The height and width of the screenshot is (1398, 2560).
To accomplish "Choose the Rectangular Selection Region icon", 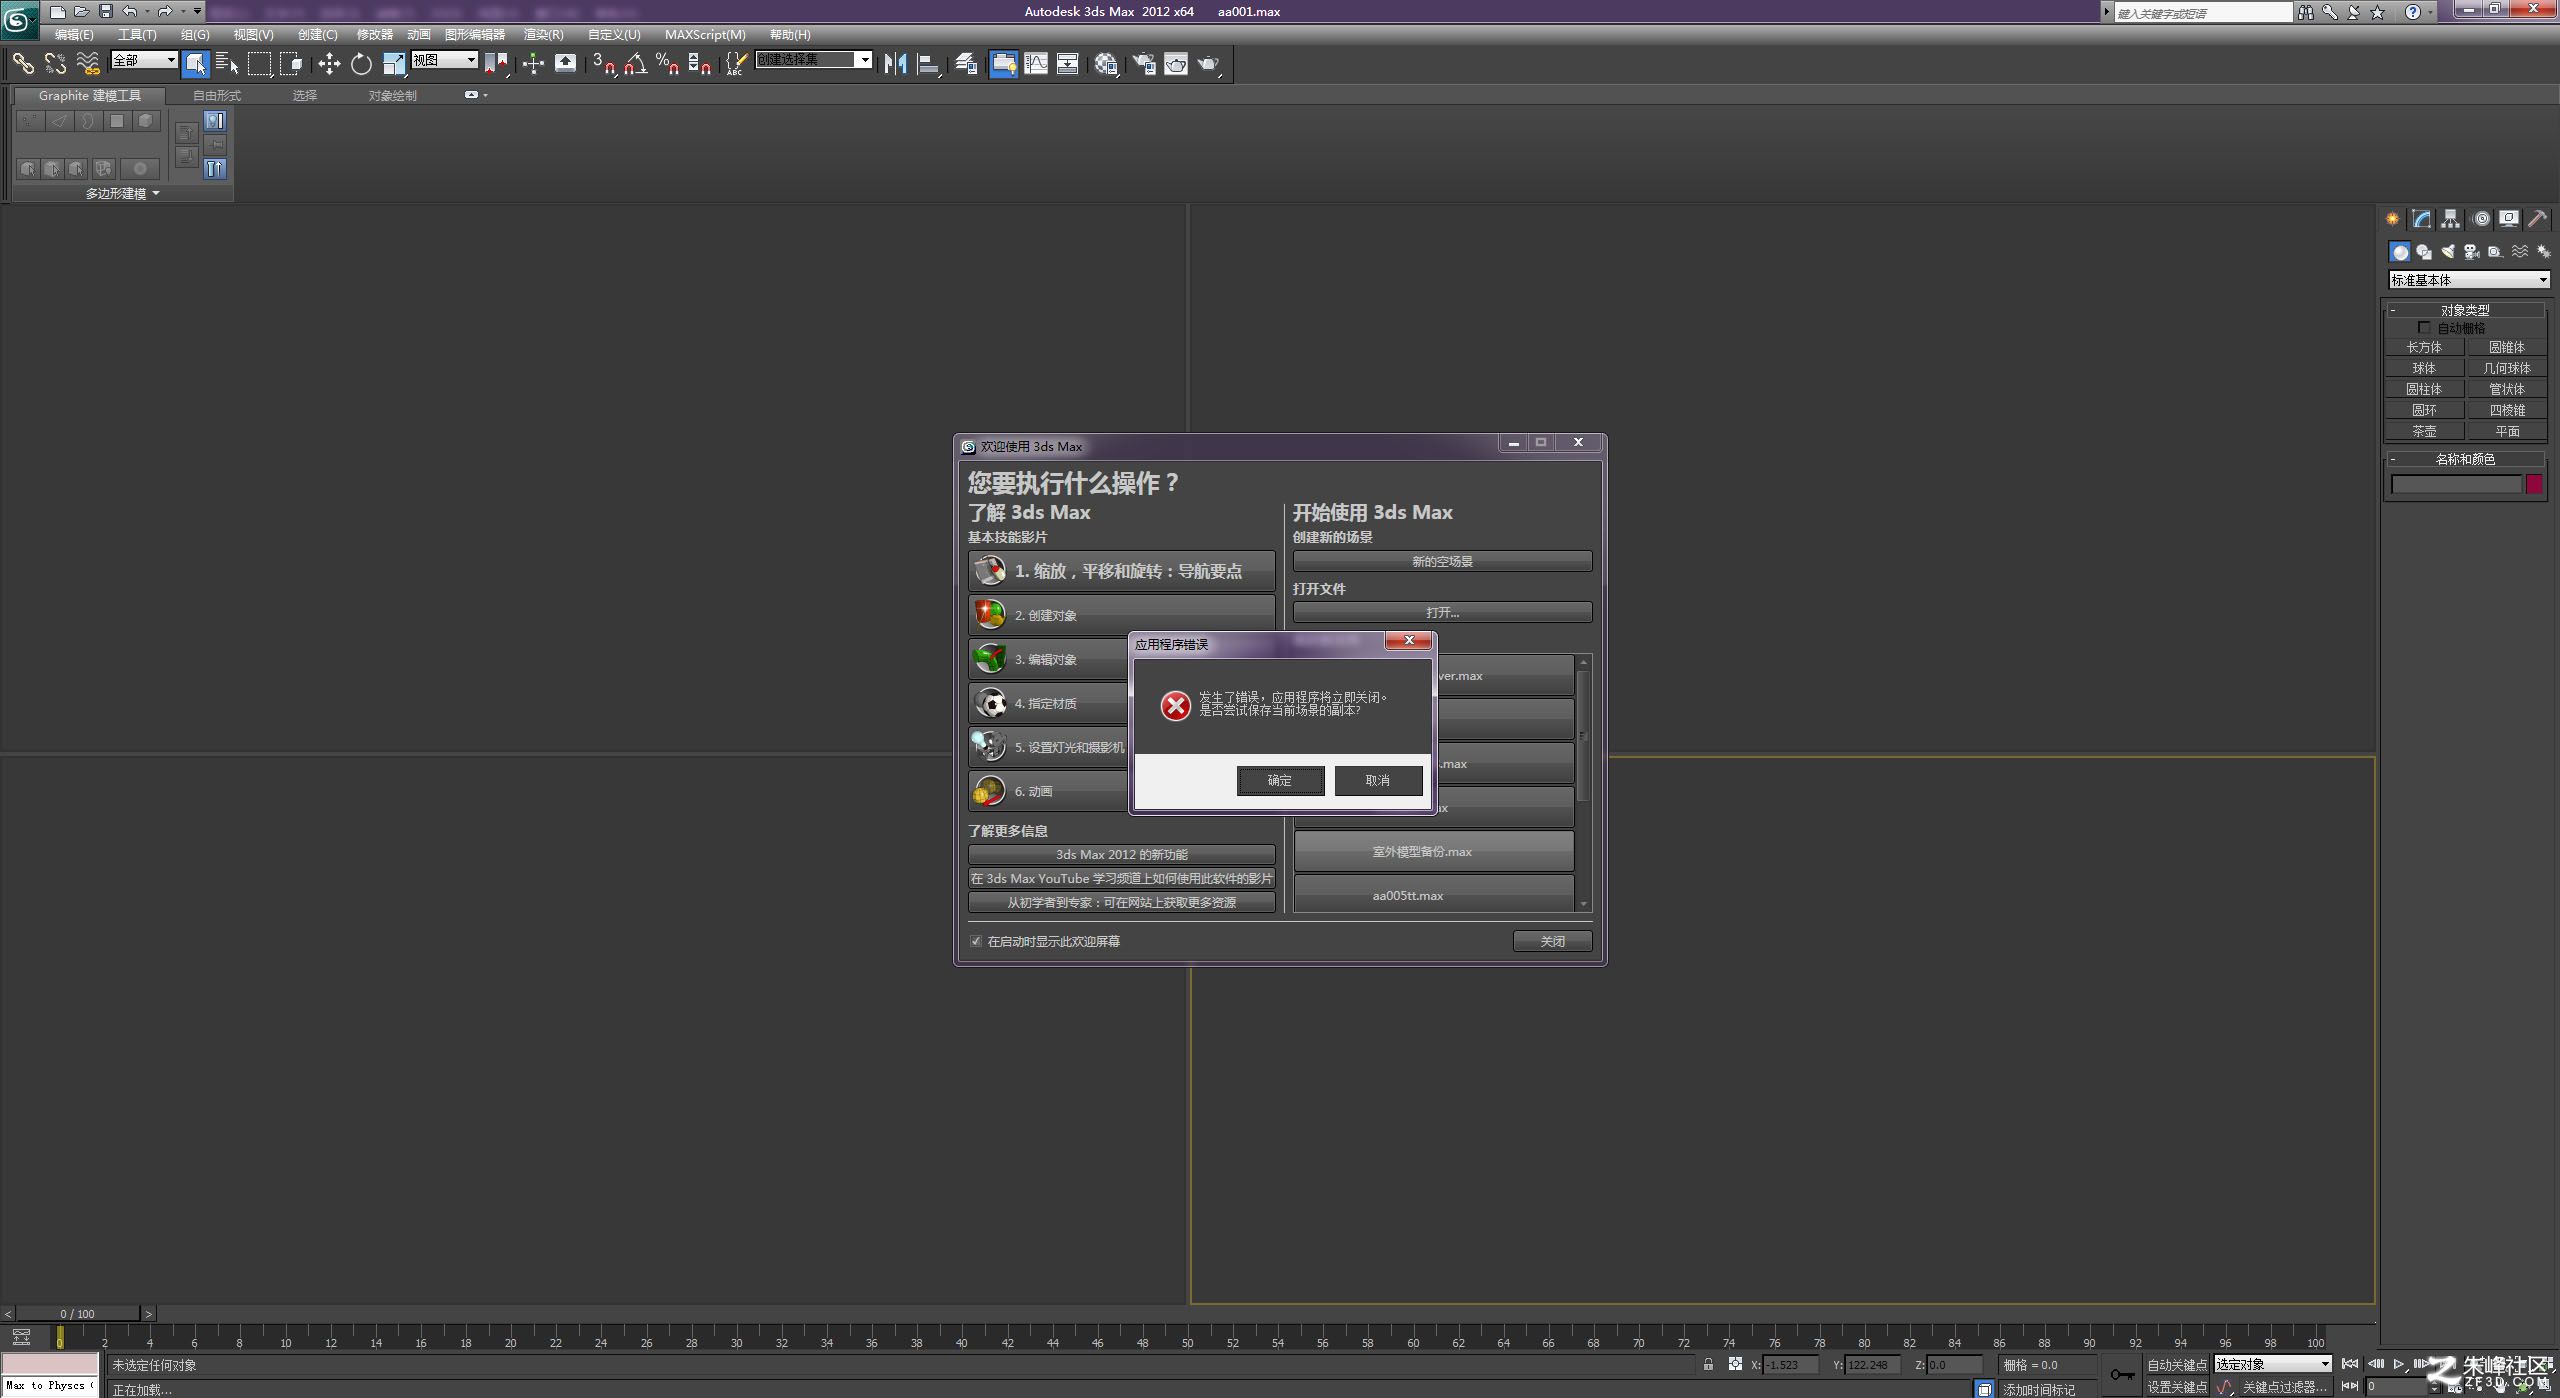I will (259, 64).
